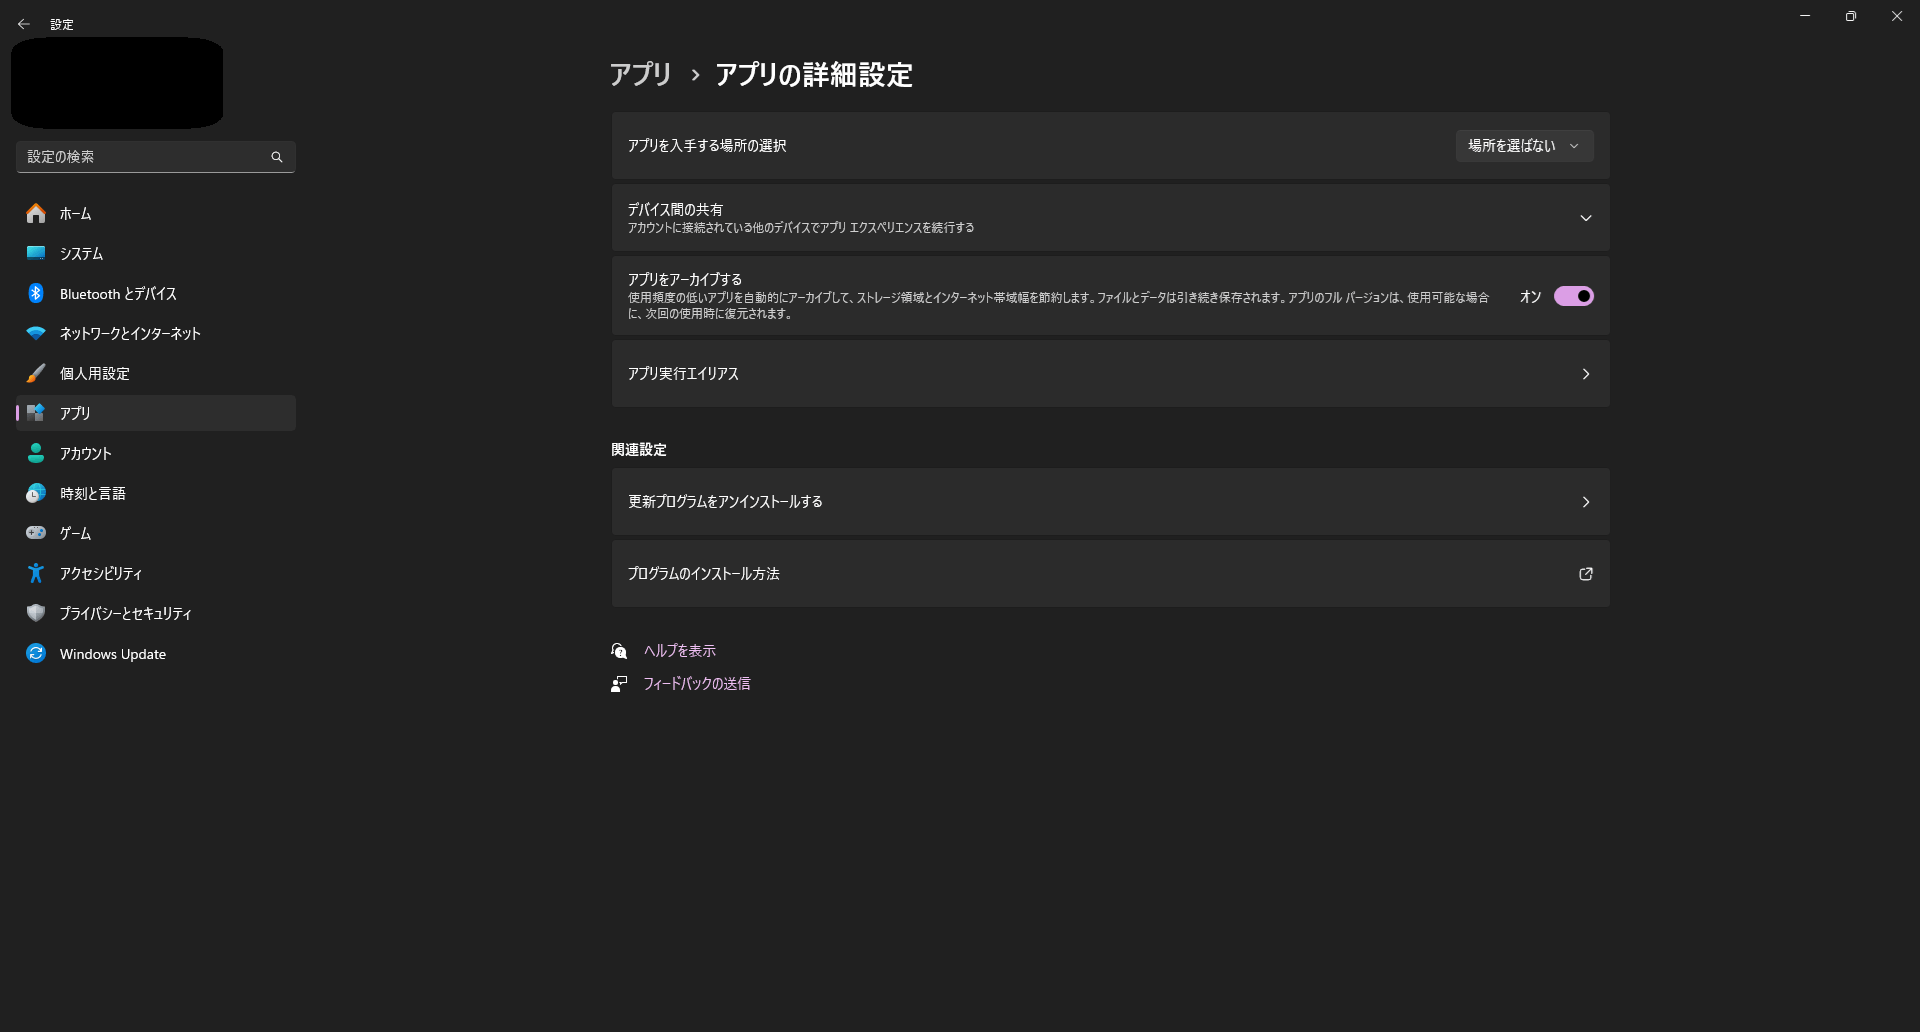Click the 関連設定 heading text
Image resolution: width=1920 pixels, height=1032 pixels.
pos(639,450)
